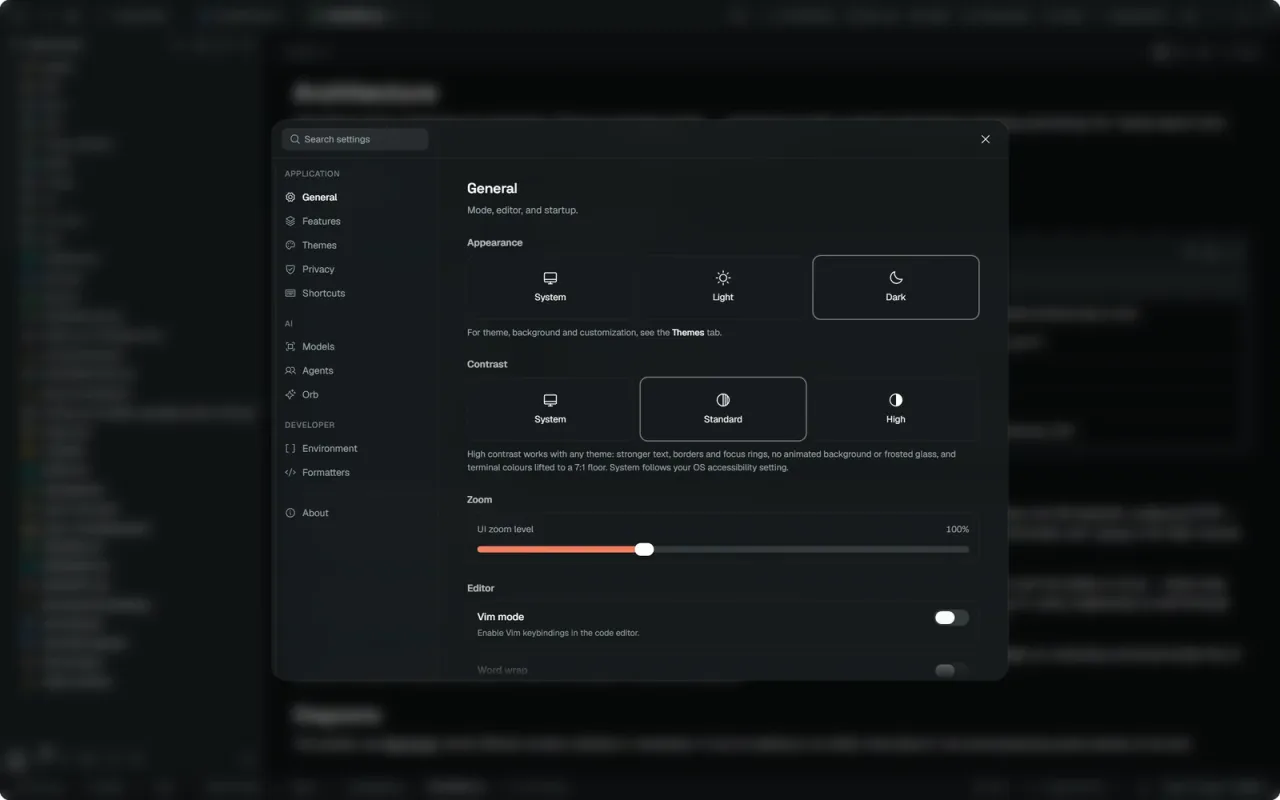Open the About section
1280x800 pixels.
(355, 512)
